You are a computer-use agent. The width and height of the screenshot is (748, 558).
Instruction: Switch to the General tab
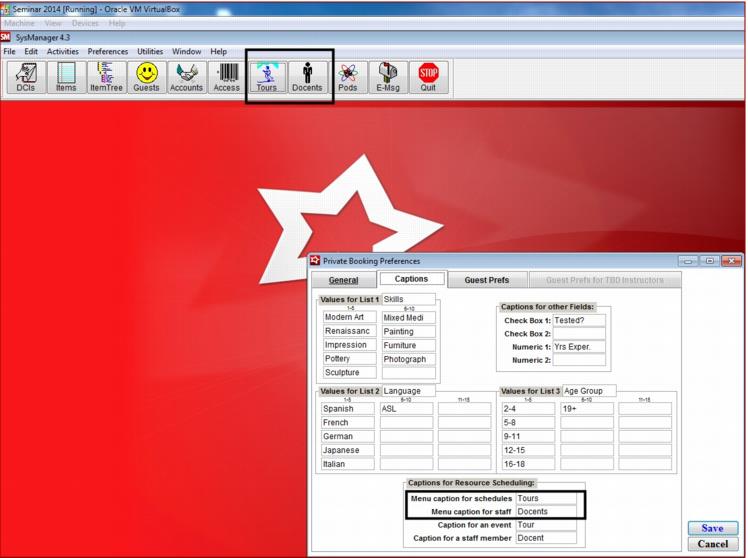343,280
